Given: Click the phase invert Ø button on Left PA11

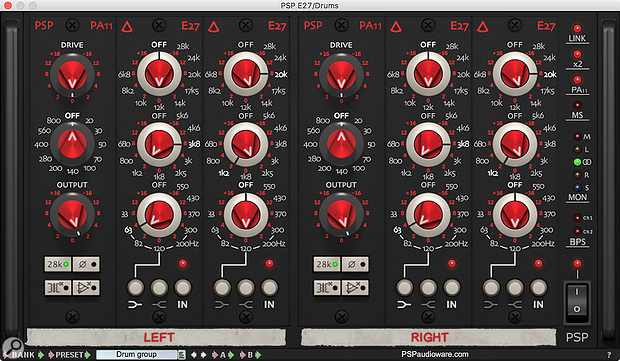Looking at the screenshot, I should [x=86, y=264].
